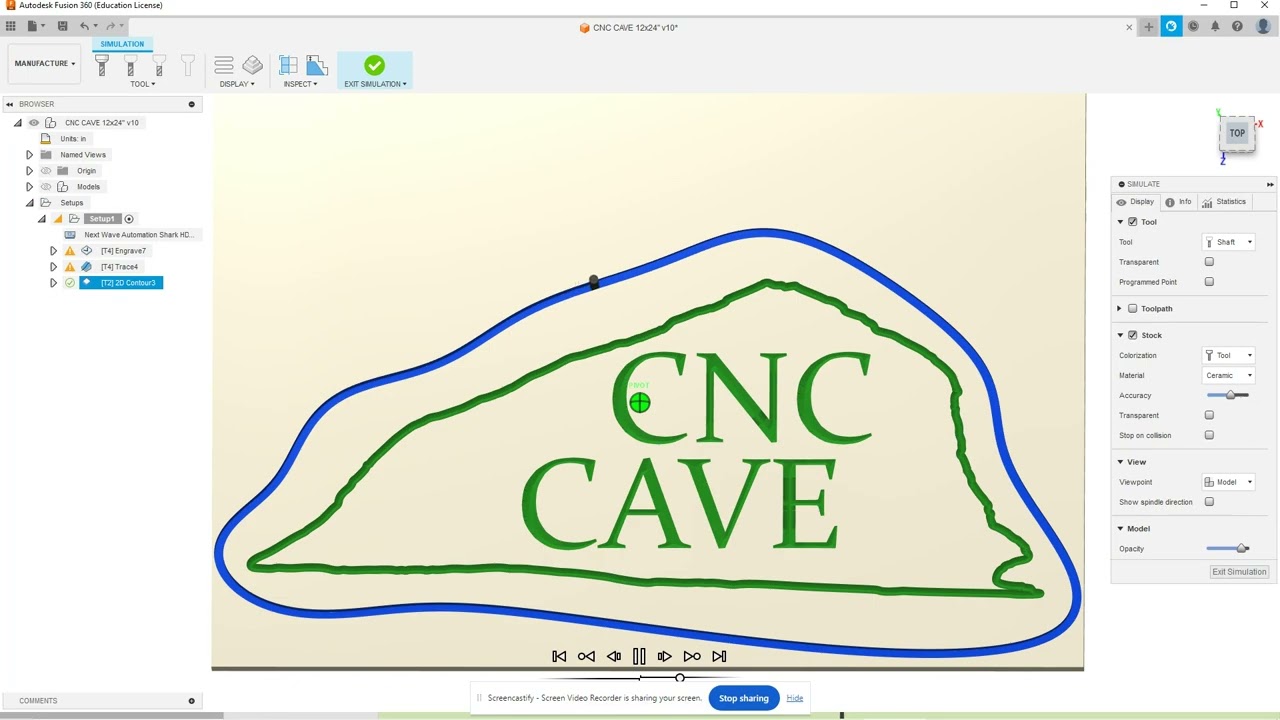Open the EXIT SIMULATION menu label
1280x720 pixels.
(x=375, y=84)
